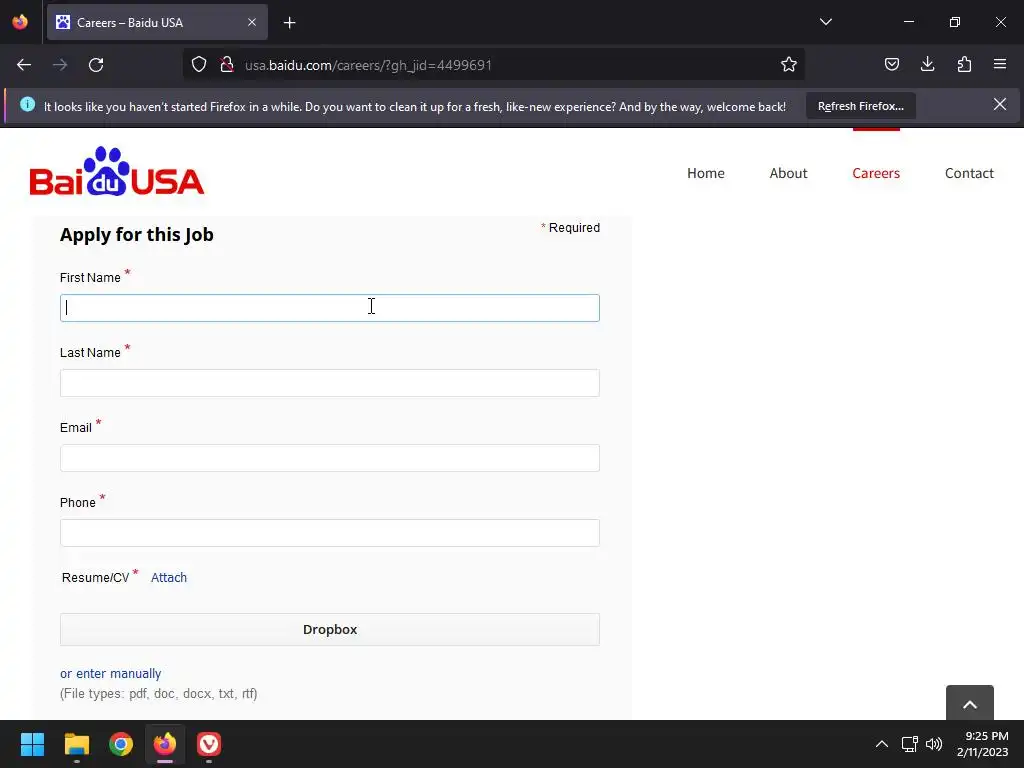
Task: Open the Firefox application menu
Action: point(1000,64)
